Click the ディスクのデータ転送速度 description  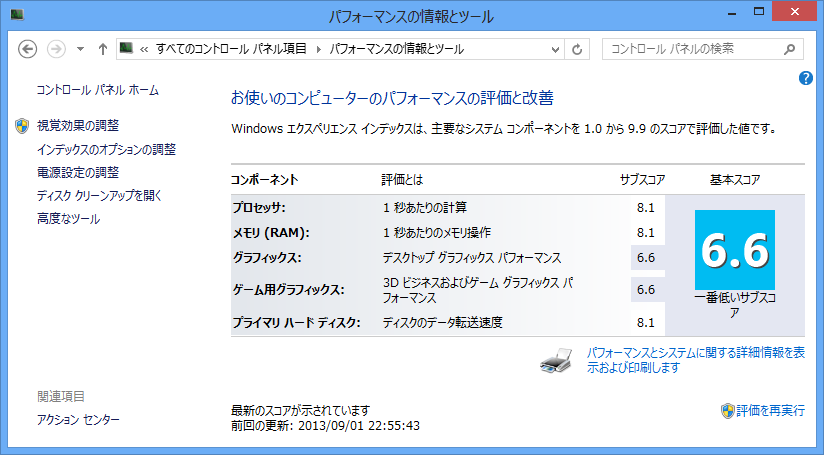pyautogui.click(x=442, y=323)
